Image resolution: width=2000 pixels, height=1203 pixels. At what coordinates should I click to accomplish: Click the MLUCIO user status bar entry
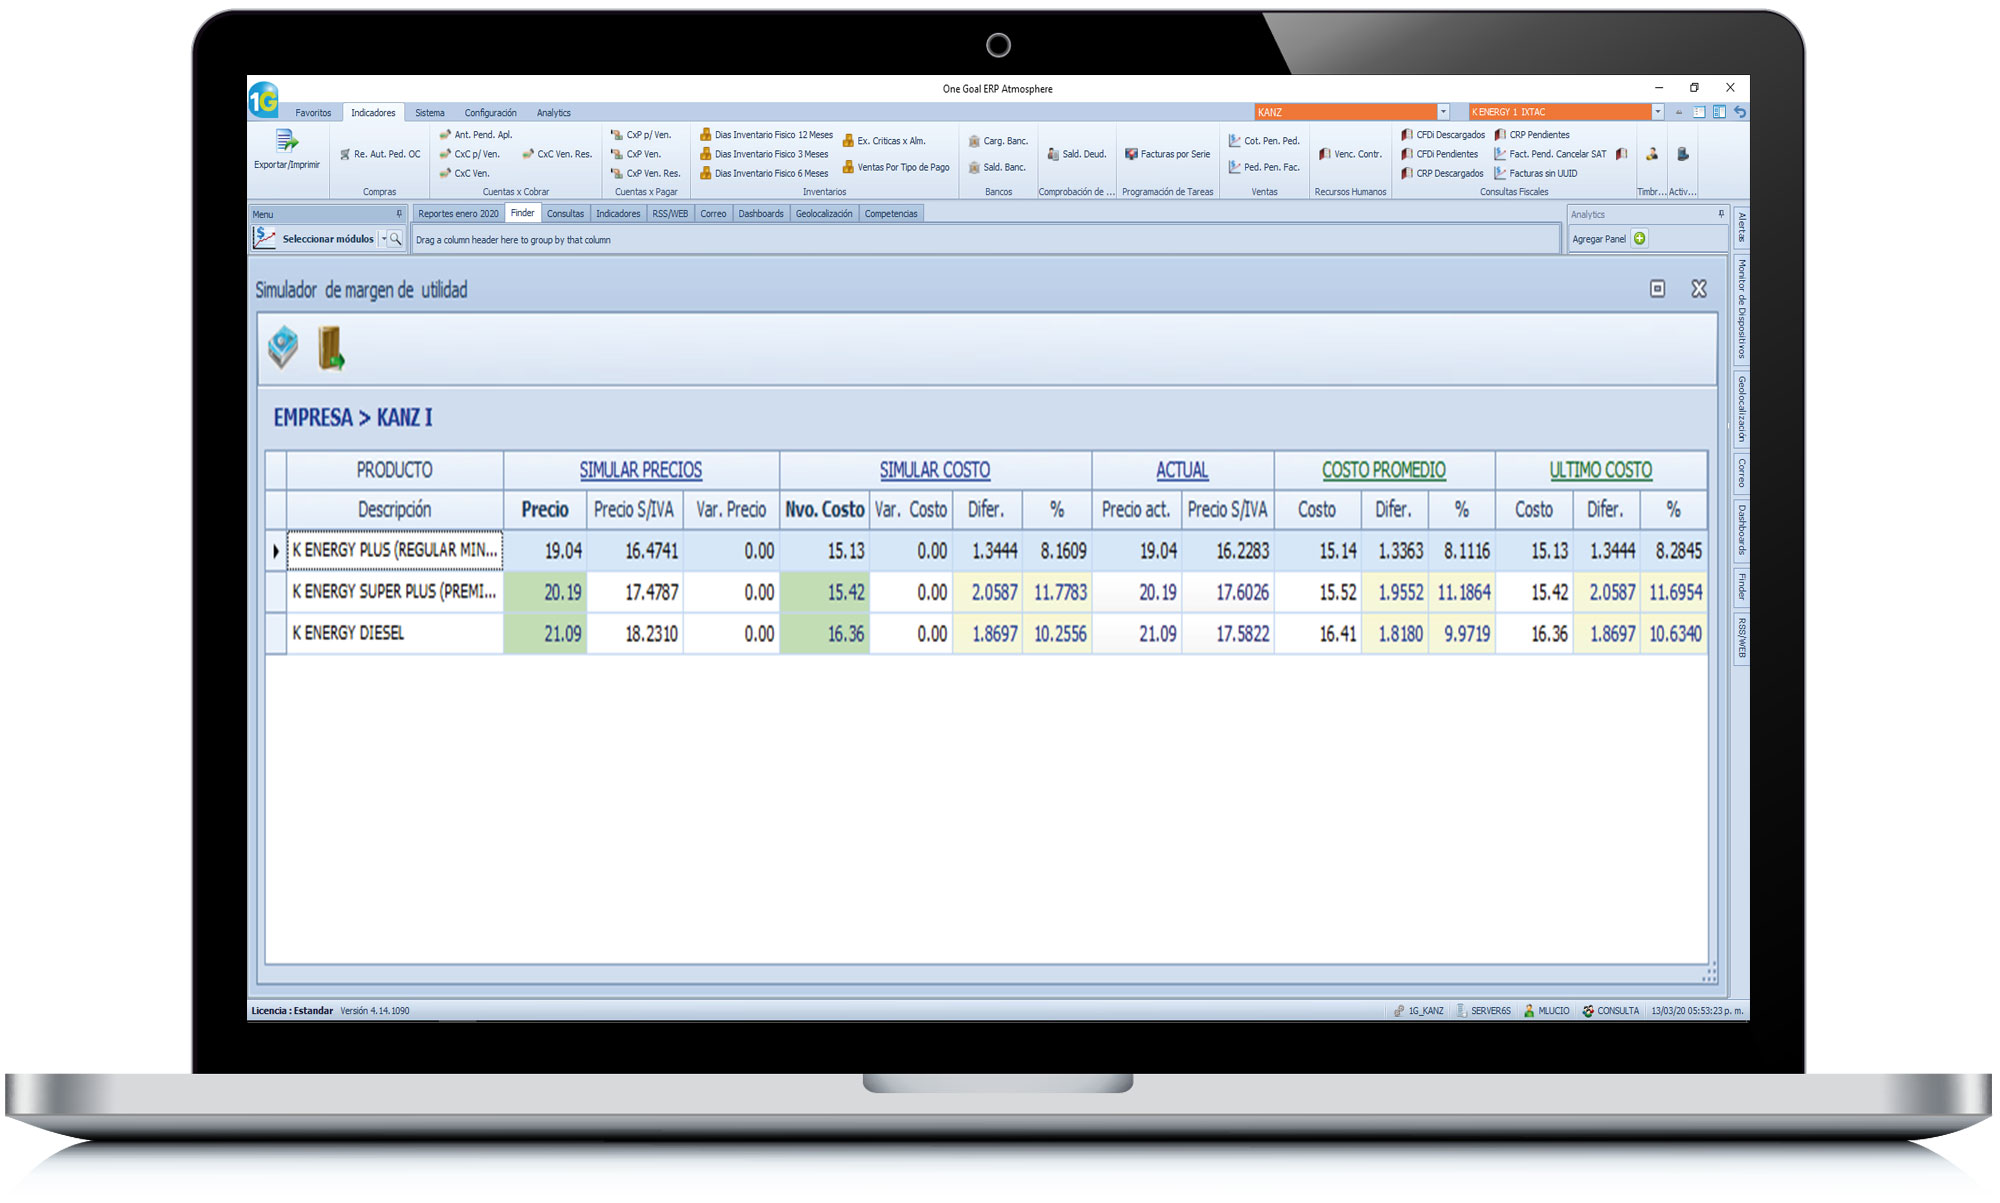point(1546,1011)
